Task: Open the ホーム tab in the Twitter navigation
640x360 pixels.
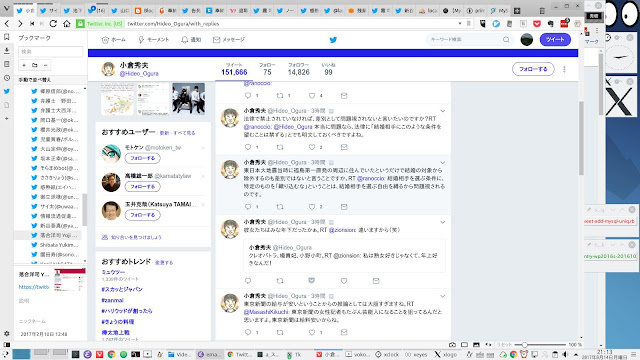Action: click(114, 40)
